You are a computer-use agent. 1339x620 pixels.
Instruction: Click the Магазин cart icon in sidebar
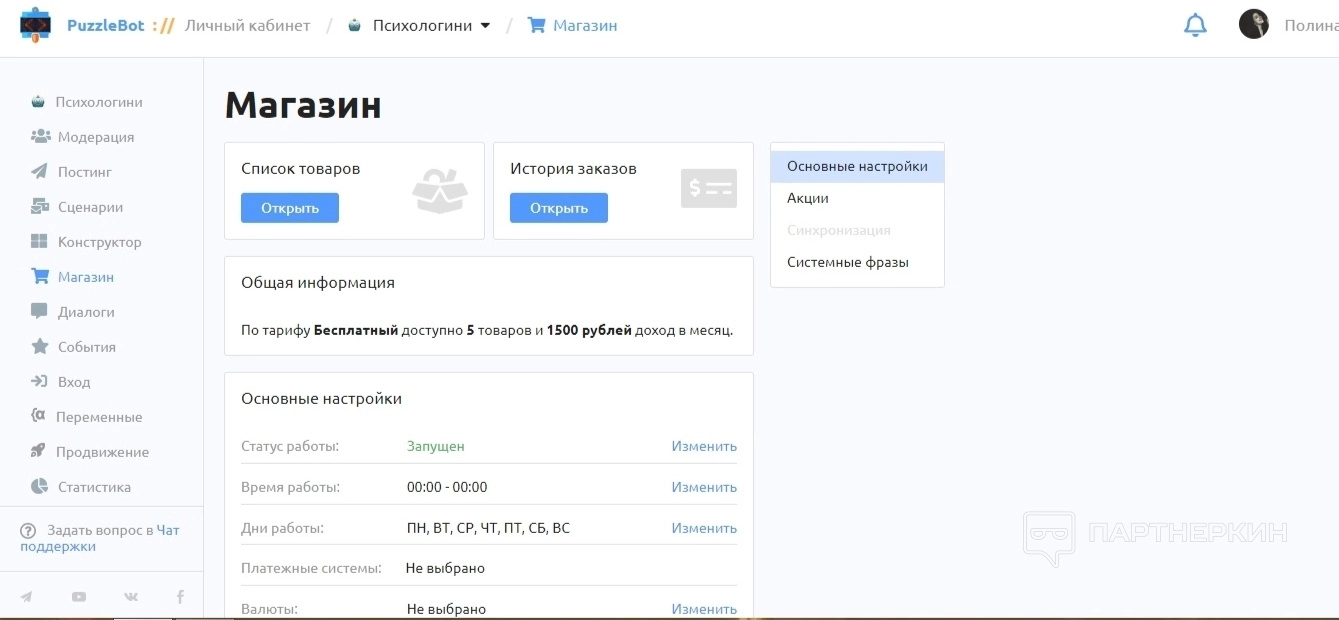coord(40,276)
